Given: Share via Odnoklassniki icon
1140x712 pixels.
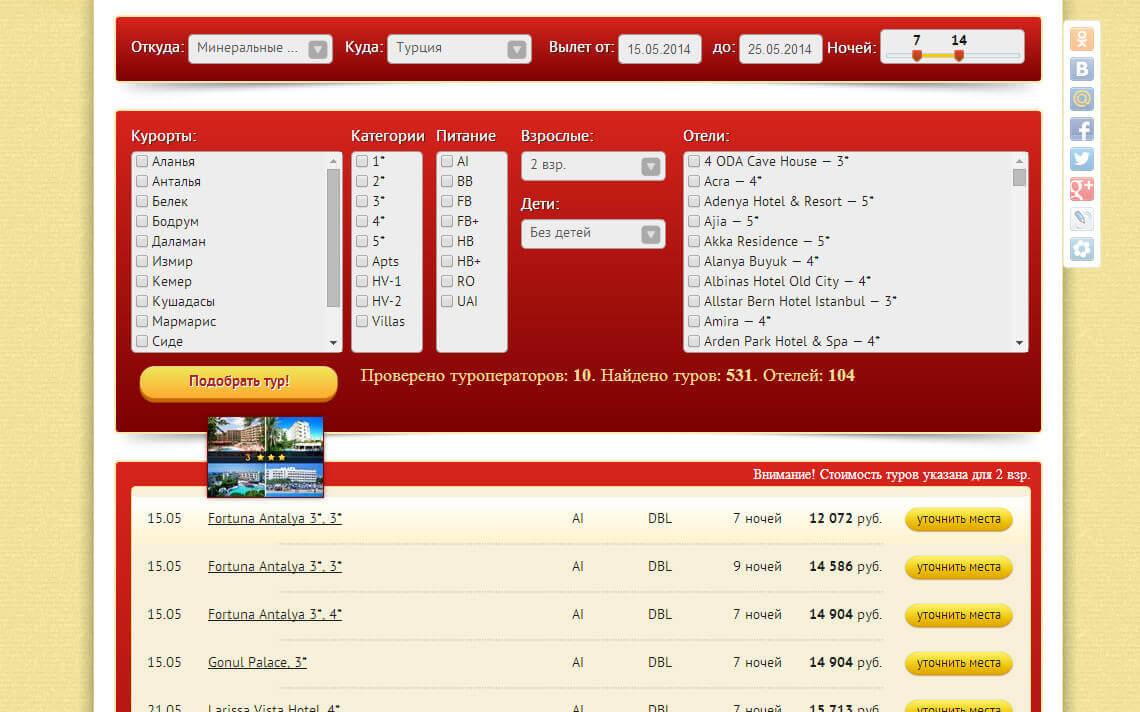Looking at the screenshot, I should 1081,39.
